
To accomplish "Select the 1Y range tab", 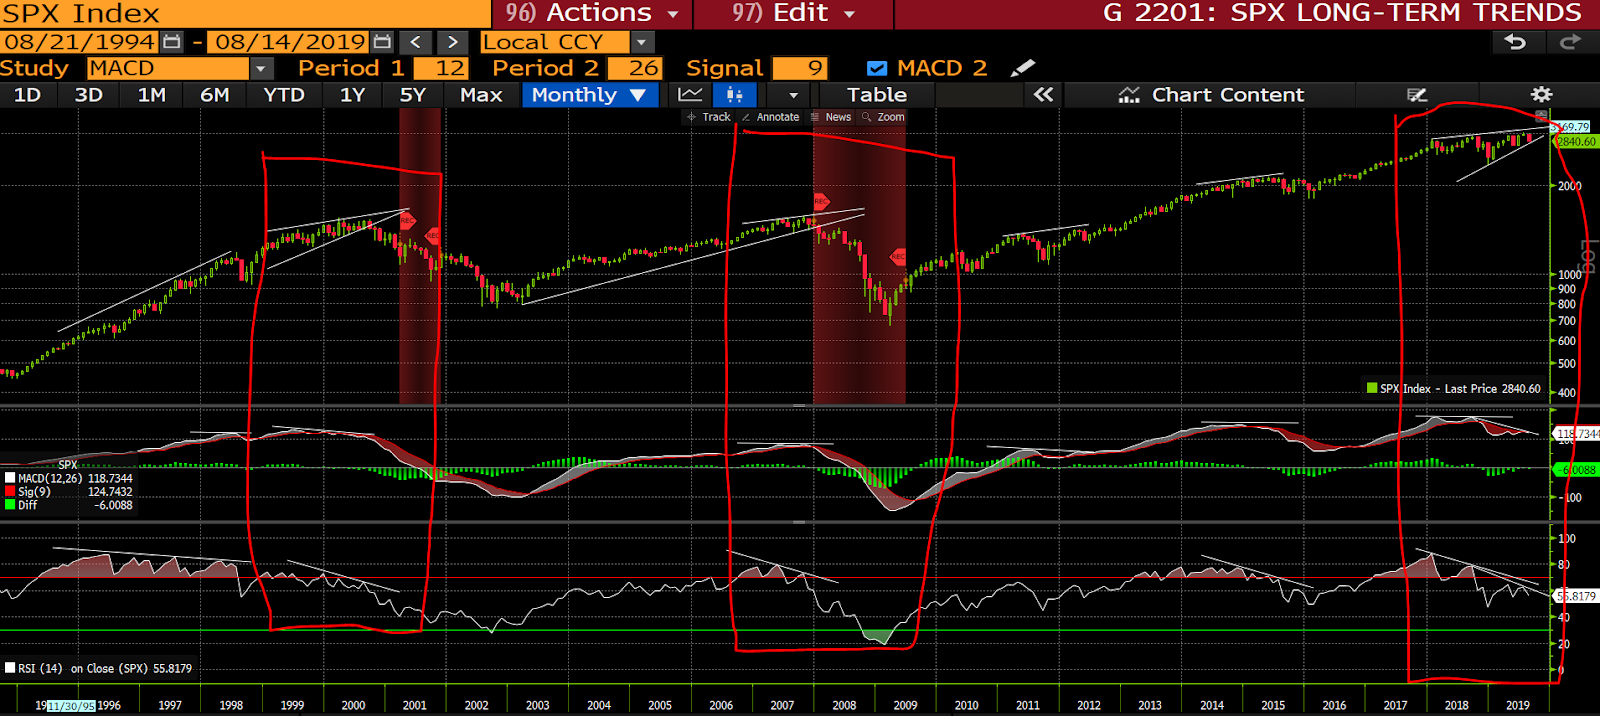I will tap(353, 95).
